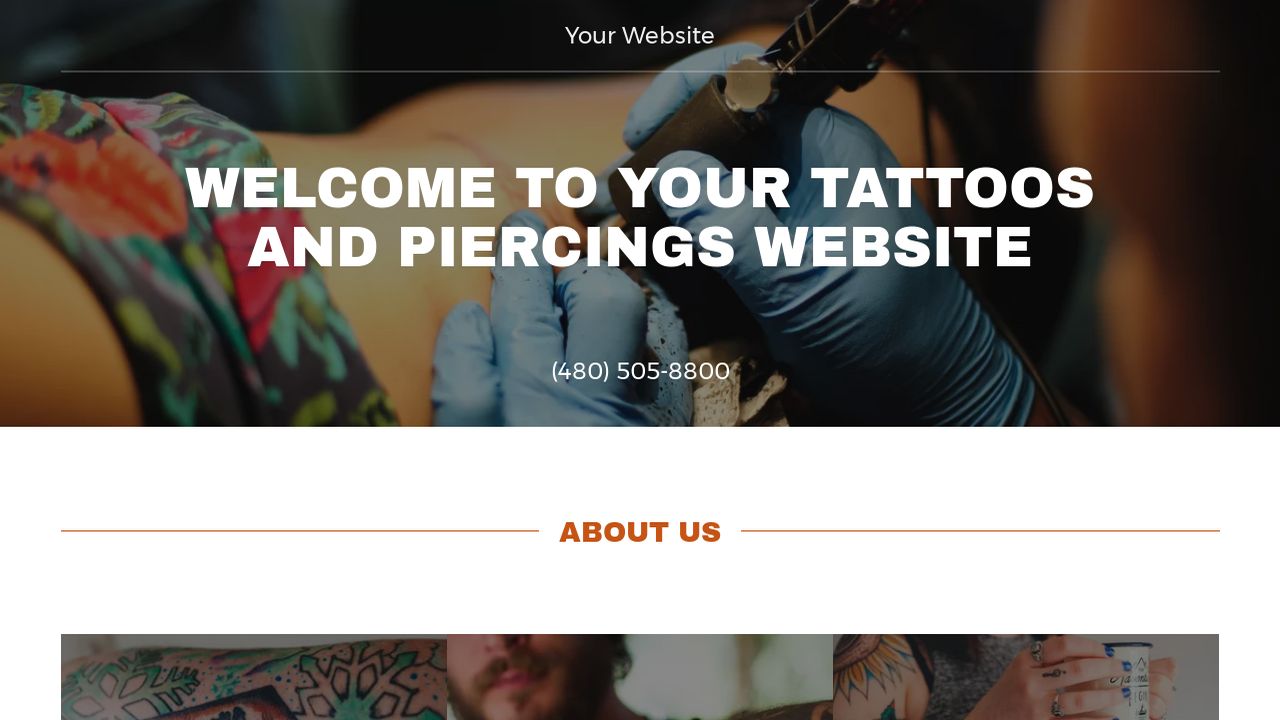Open the bearded man thumbnail
1280x720 pixels.
tap(640, 677)
